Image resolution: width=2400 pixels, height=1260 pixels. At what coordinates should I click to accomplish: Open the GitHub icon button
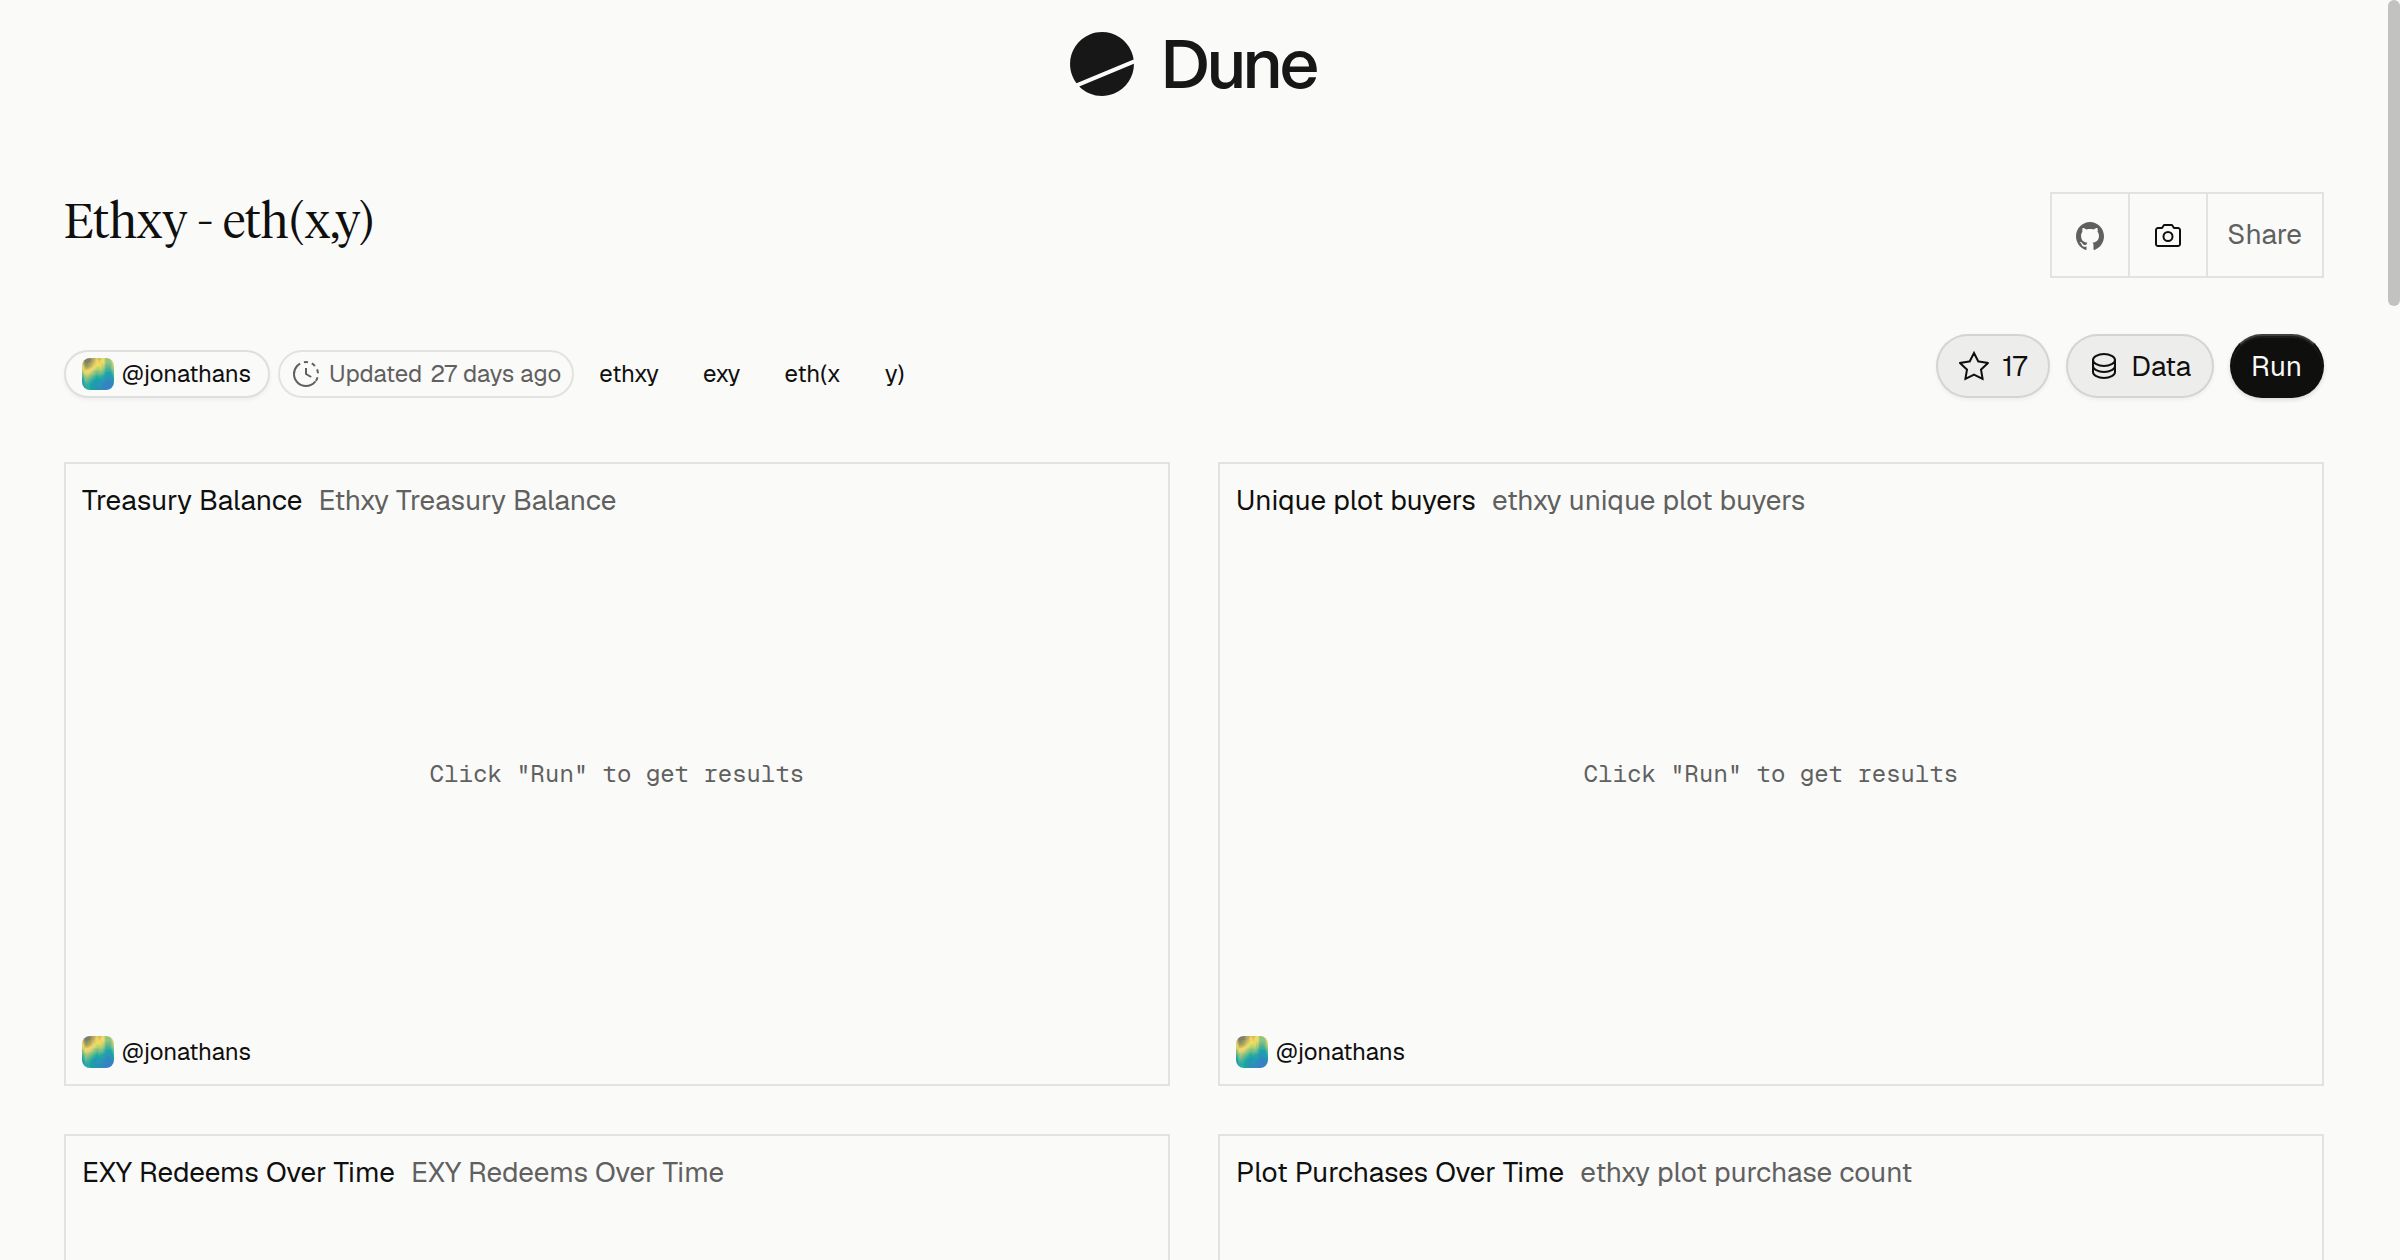click(2089, 235)
